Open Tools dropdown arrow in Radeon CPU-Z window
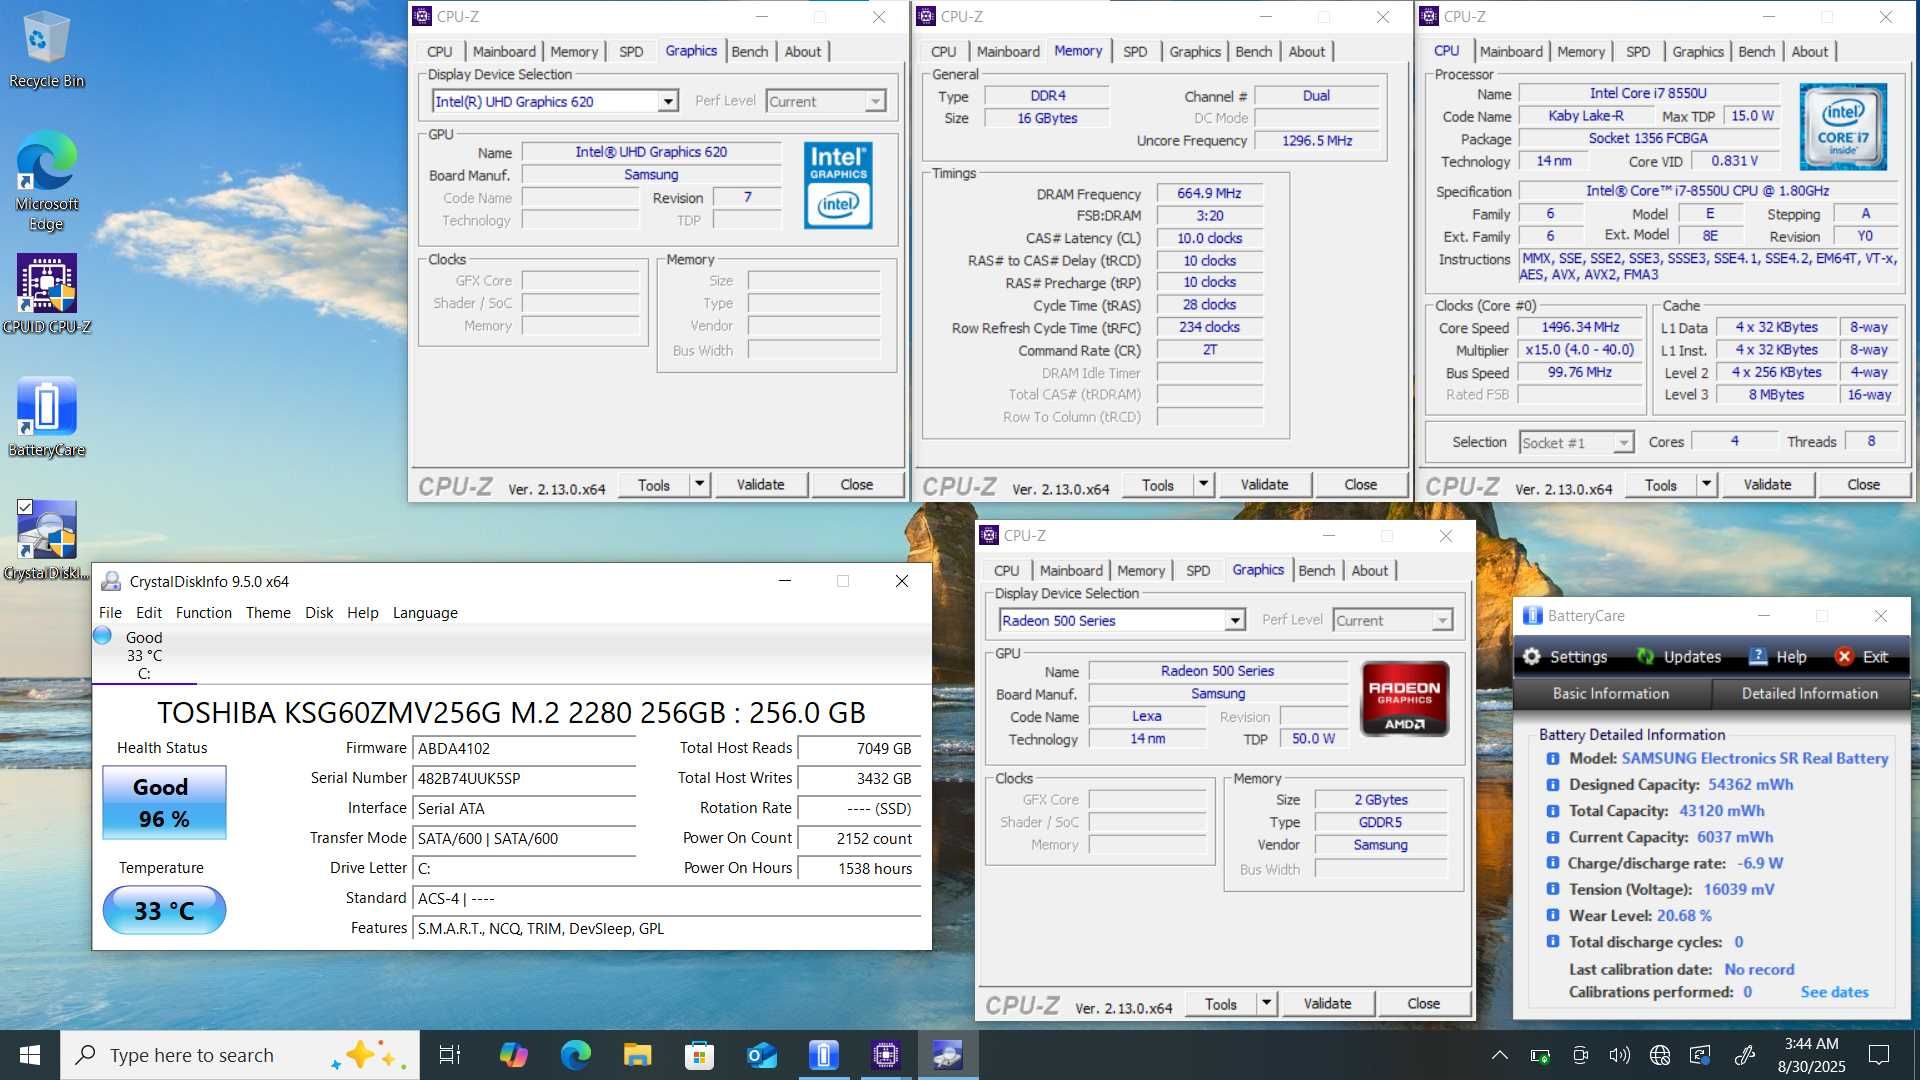The height and width of the screenshot is (1080, 1920). click(1267, 1003)
